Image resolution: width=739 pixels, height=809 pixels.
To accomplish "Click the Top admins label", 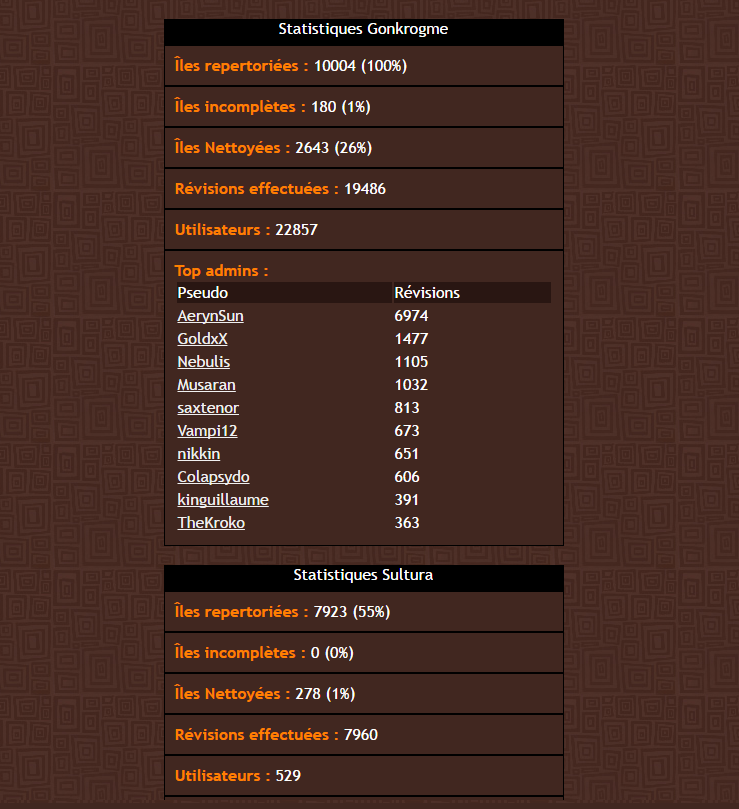I will [221, 270].
